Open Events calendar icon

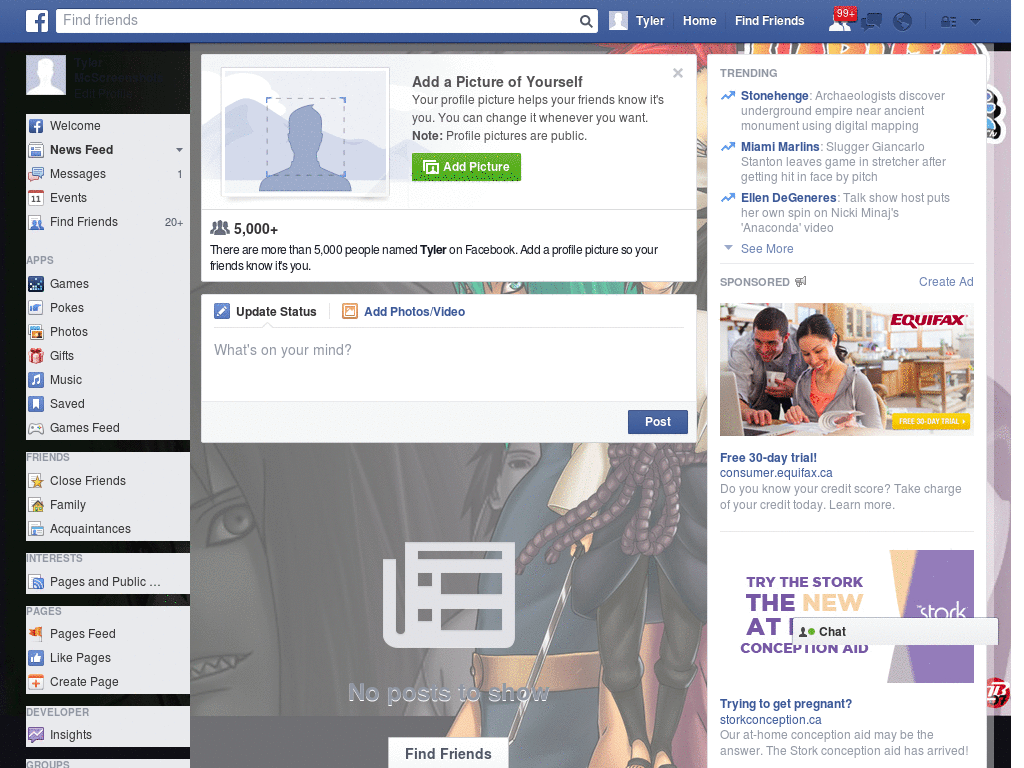pyautogui.click(x=36, y=198)
